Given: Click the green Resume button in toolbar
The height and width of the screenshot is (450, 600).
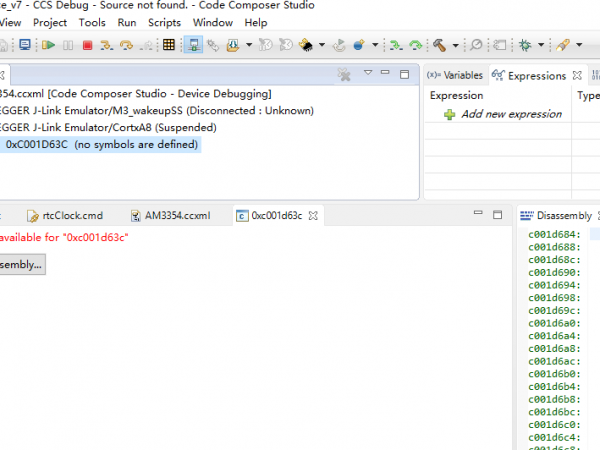Looking at the screenshot, I should point(47,45).
